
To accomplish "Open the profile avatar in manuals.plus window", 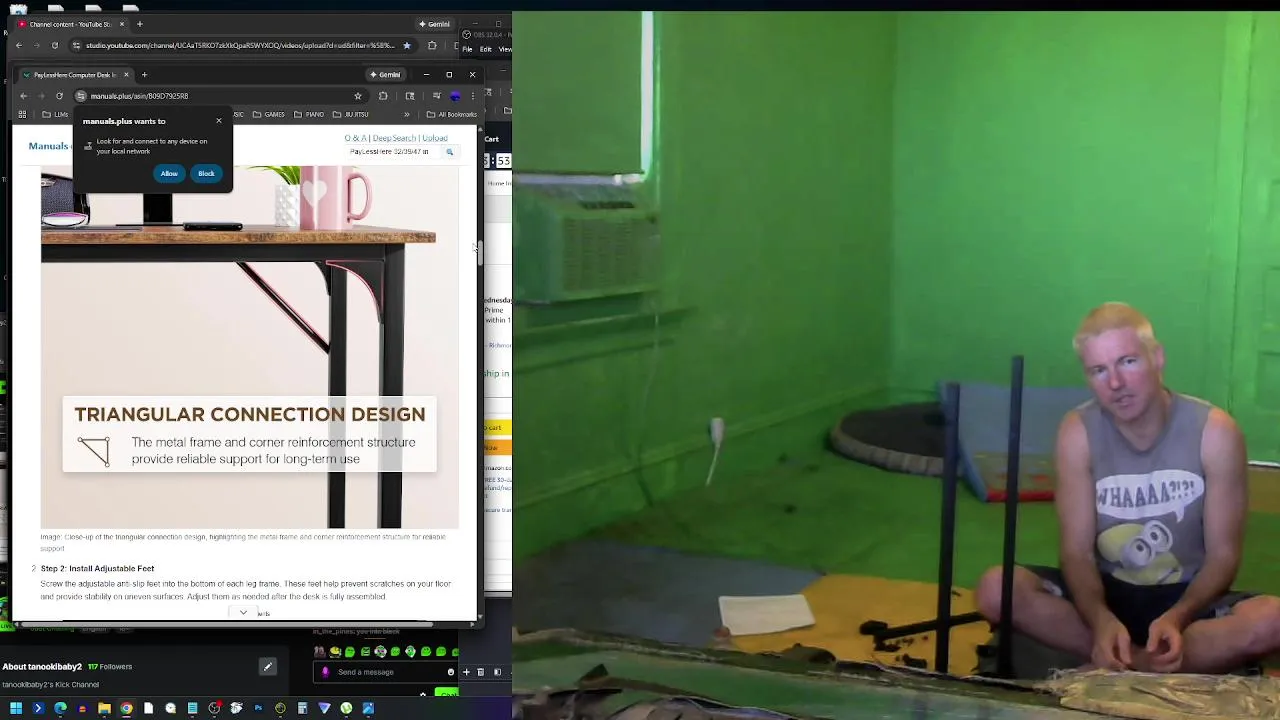I will (455, 96).
